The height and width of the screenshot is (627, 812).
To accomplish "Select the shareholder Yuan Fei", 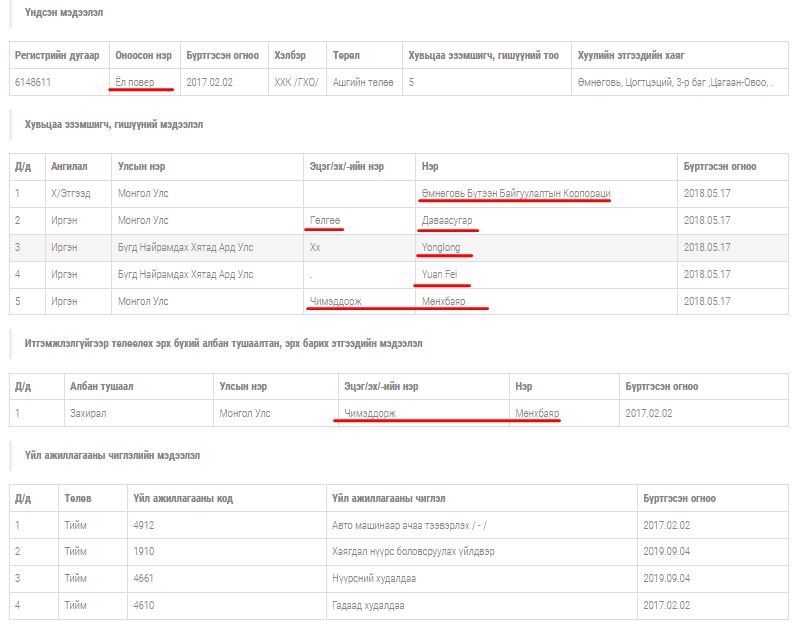I will click(439, 274).
